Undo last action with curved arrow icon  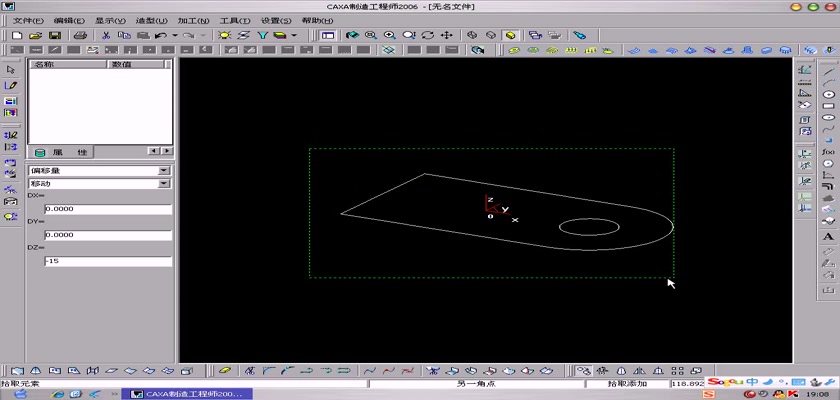(161, 35)
